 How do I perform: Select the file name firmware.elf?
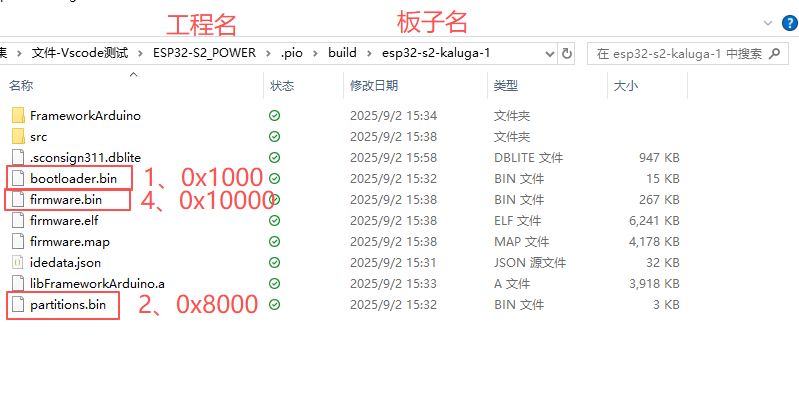64,221
